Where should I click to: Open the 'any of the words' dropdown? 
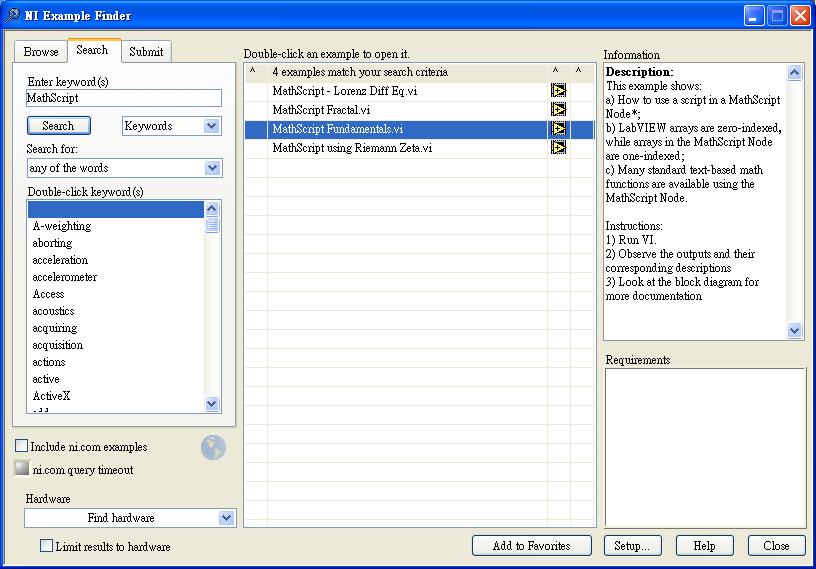click(212, 168)
